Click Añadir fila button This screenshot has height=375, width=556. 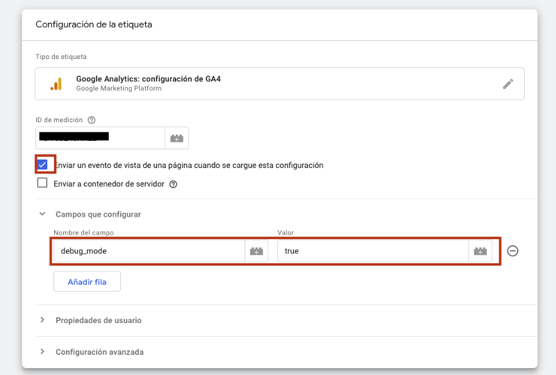point(87,282)
